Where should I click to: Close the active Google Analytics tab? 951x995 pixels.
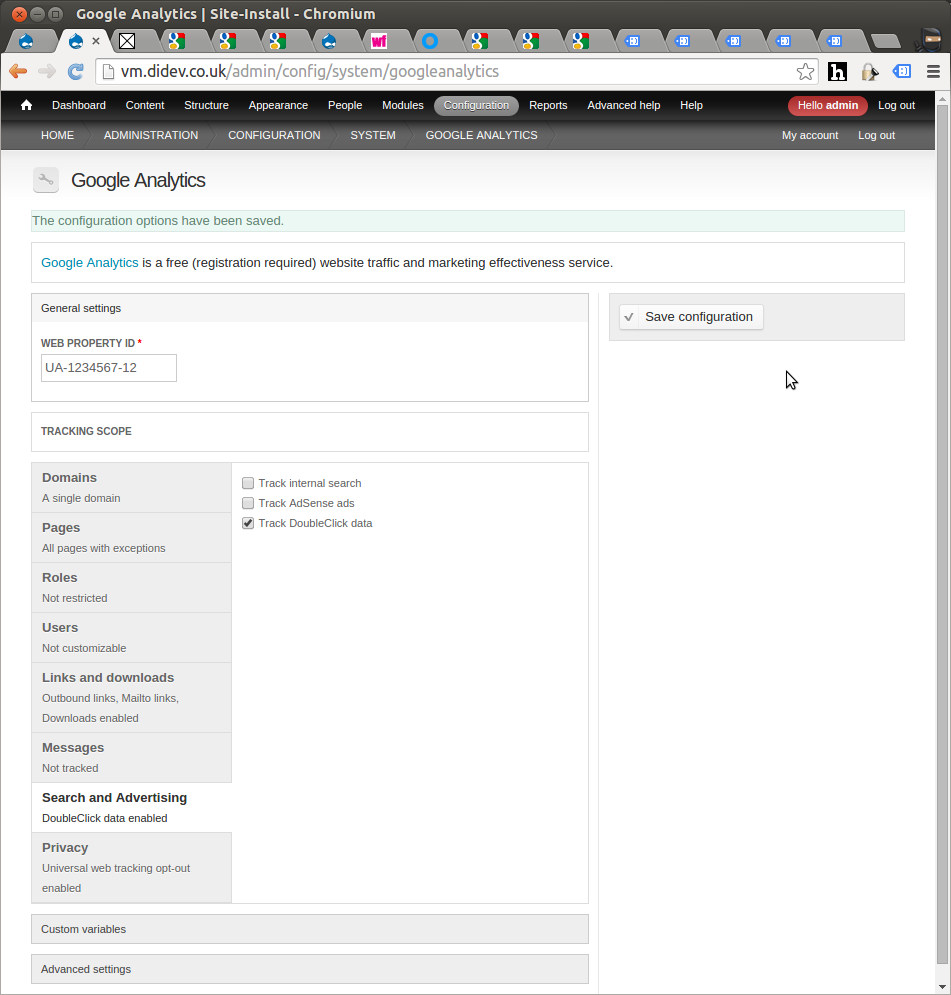click(x=96, y=41)
